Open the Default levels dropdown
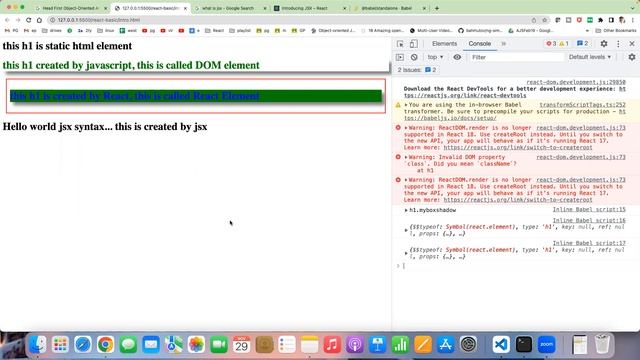Image resolution: width=640 pixels, height=360 pixels. coord(590,57)
